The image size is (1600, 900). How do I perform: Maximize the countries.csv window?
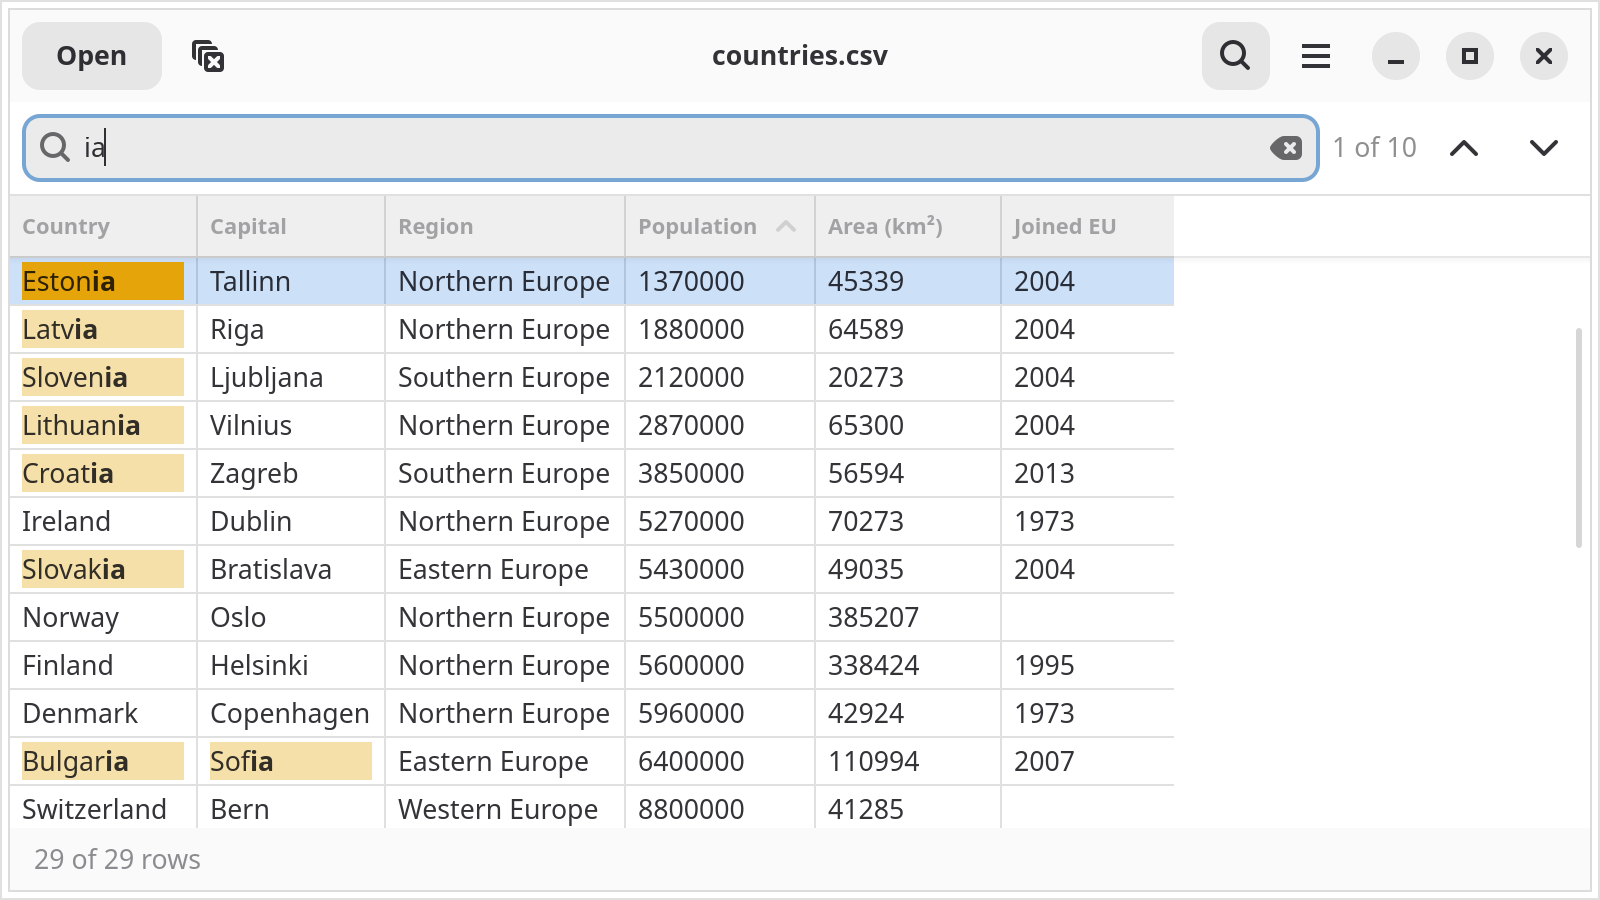[x=1470, y=56]
